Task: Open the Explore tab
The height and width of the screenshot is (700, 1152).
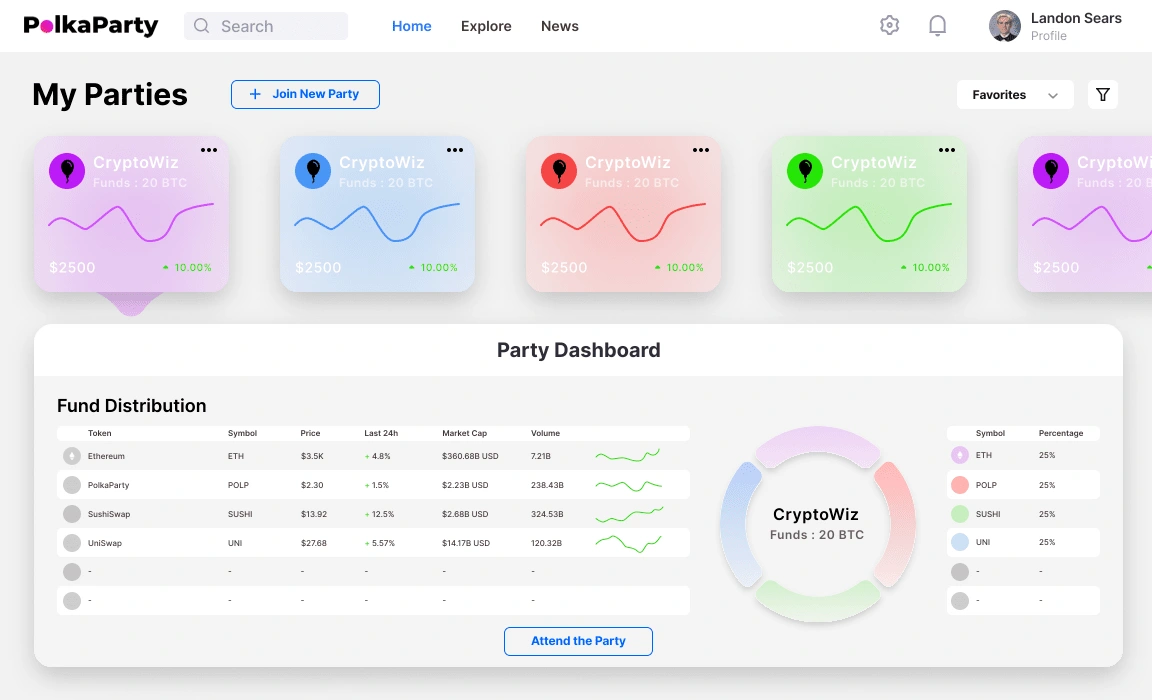Action: tap(486, 26)
